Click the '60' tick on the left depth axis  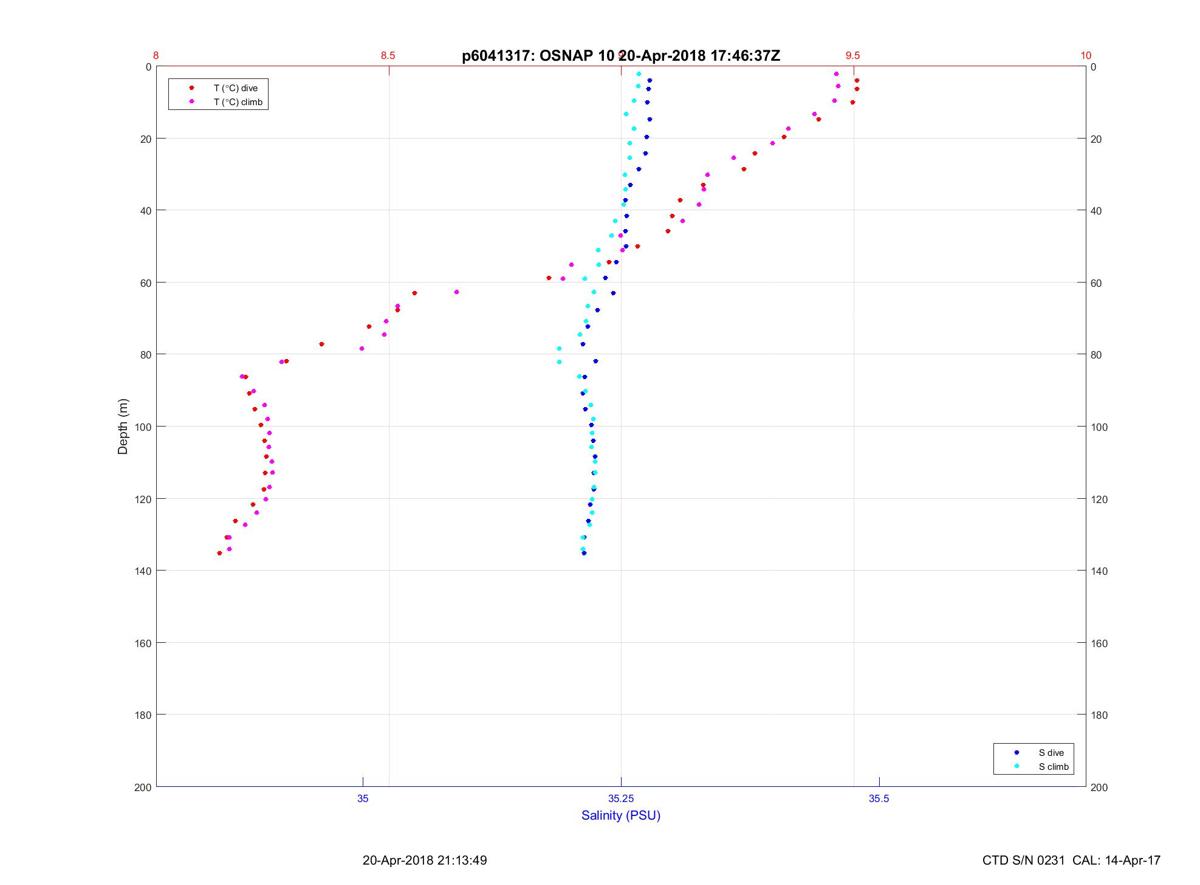click(145, 283)
